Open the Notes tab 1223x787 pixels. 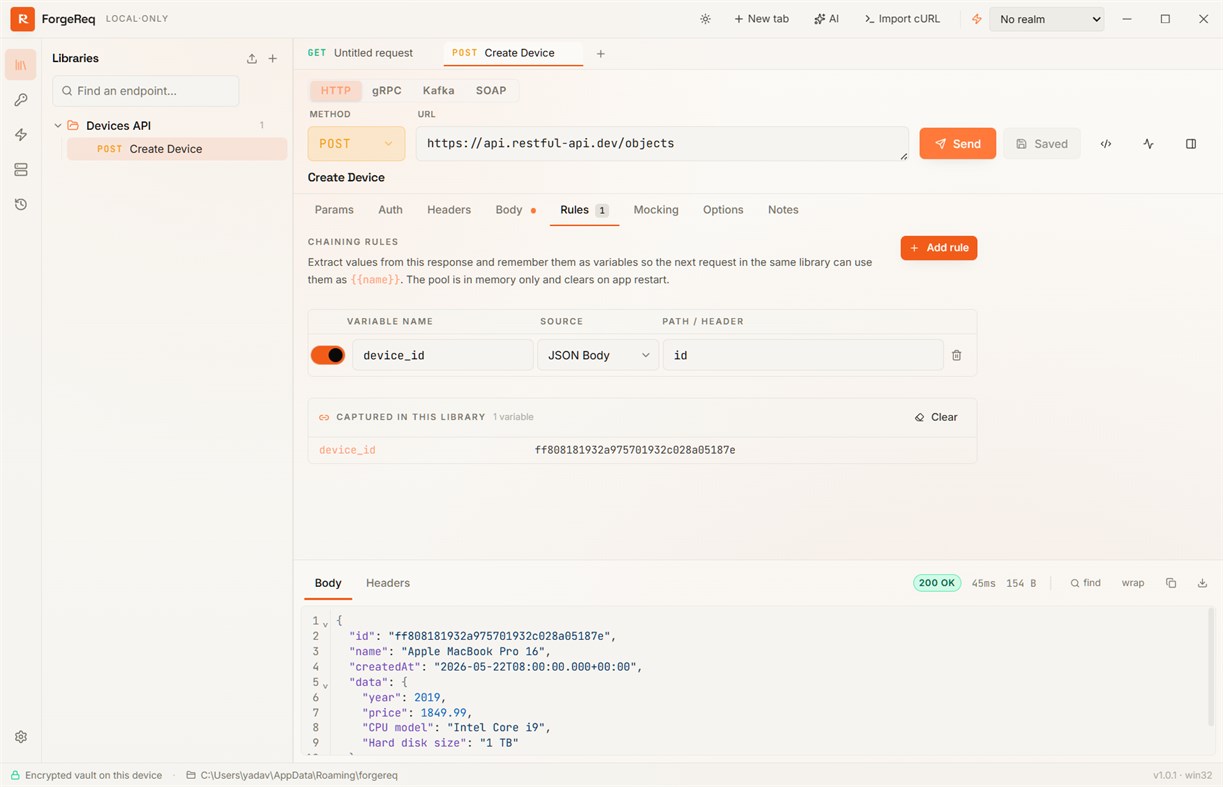(x=783, y=210)
